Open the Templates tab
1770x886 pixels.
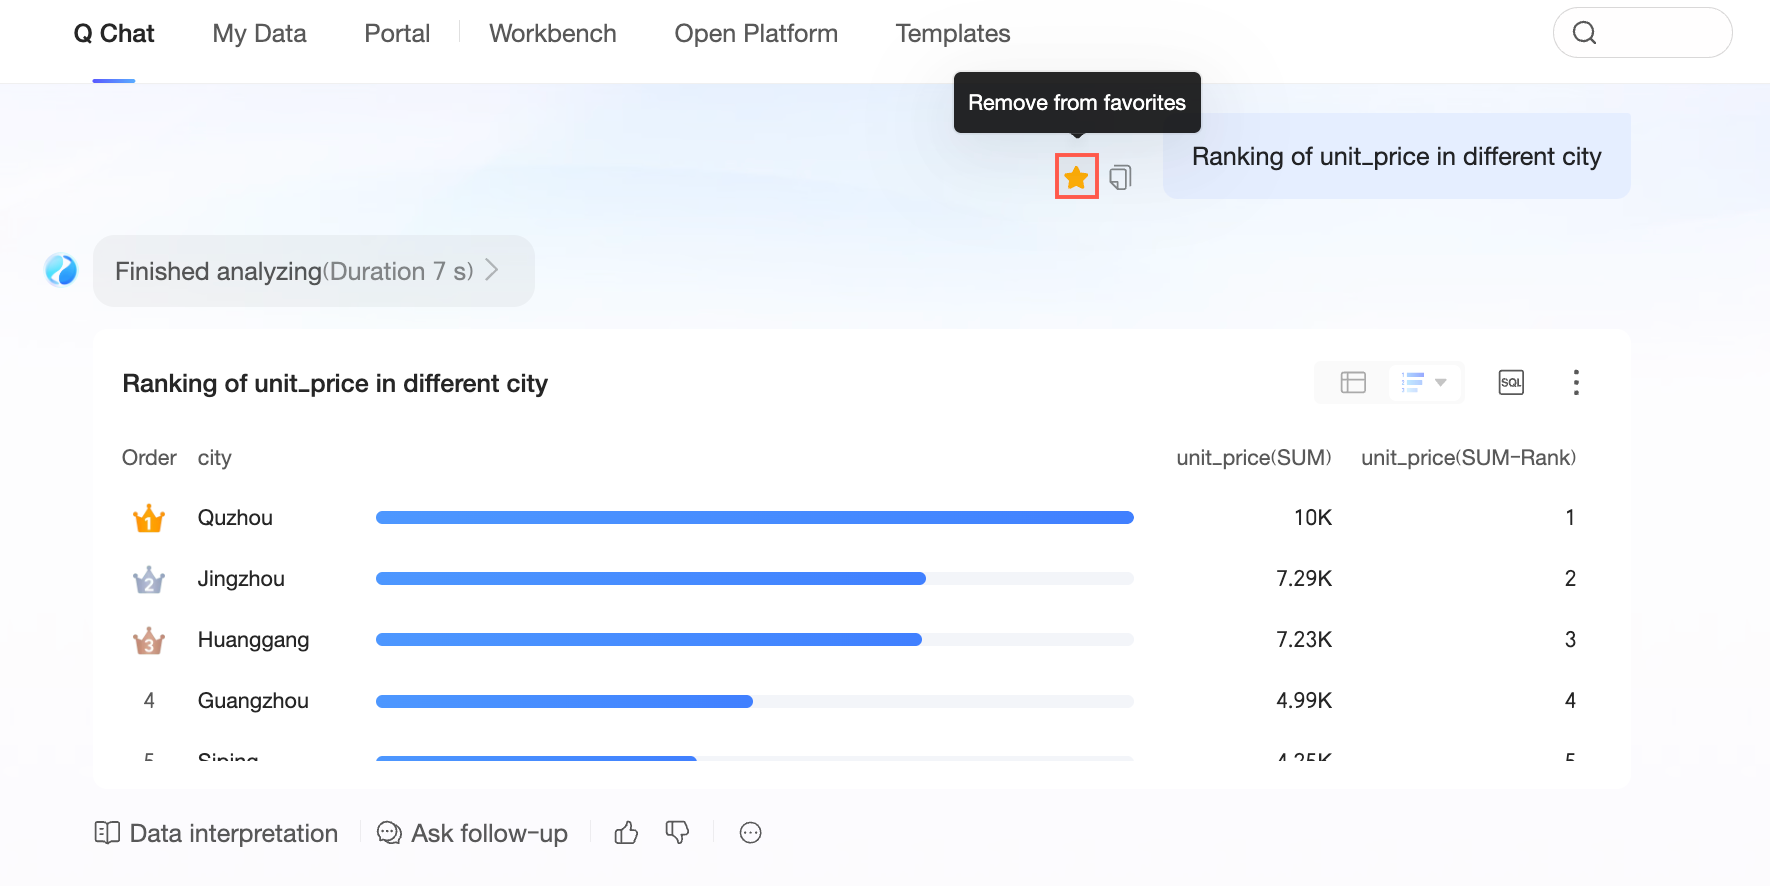(952, 33)
